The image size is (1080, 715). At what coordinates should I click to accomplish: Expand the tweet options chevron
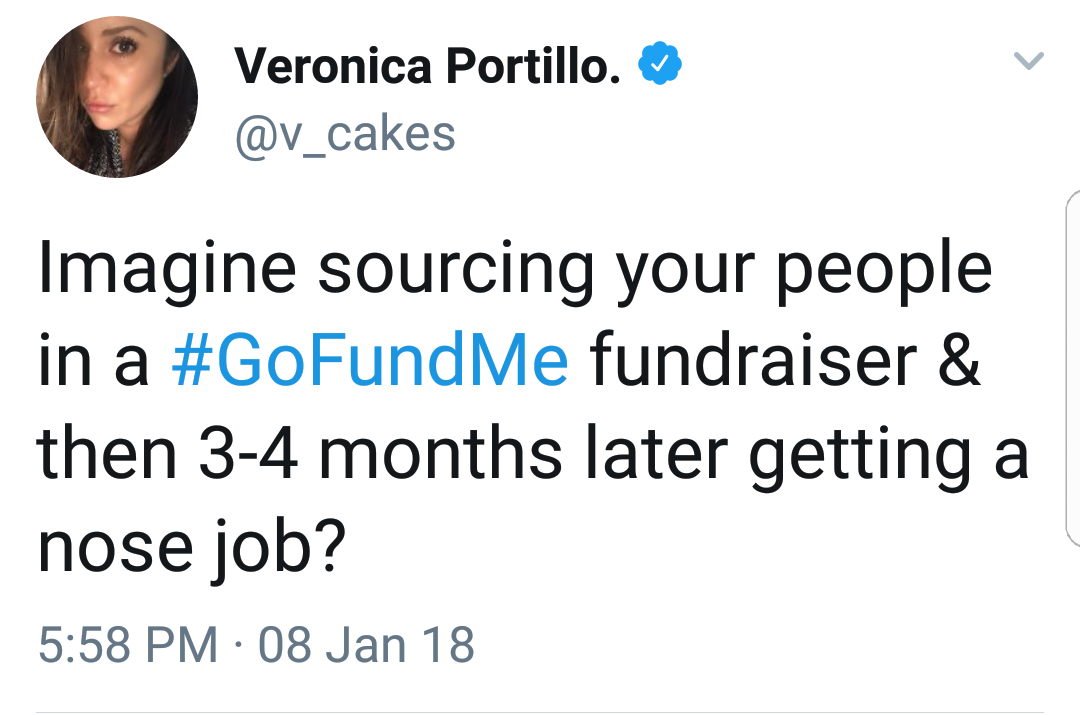coord(1029,61)
